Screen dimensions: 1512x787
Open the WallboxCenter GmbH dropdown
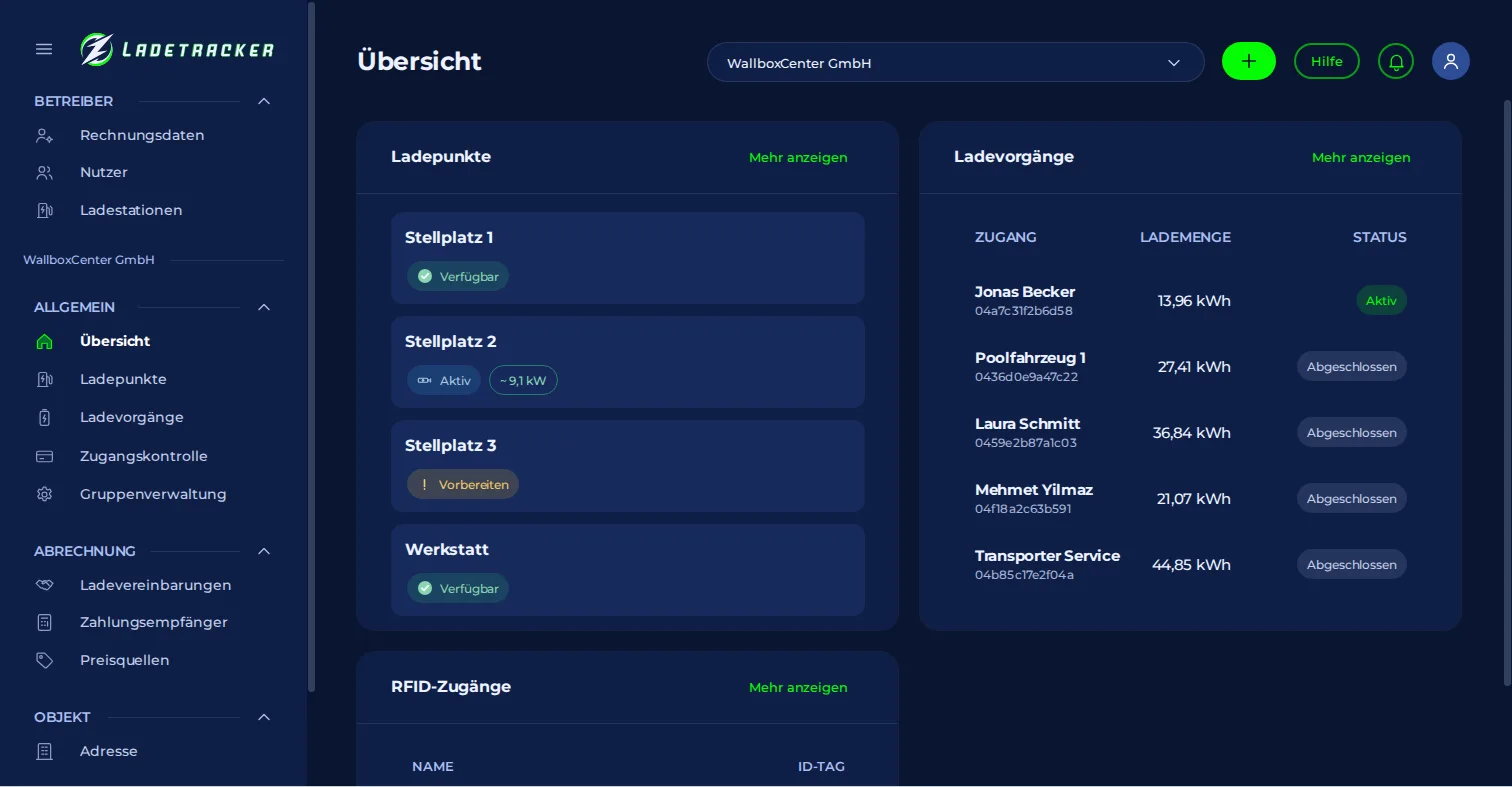(x=956, y=62)
